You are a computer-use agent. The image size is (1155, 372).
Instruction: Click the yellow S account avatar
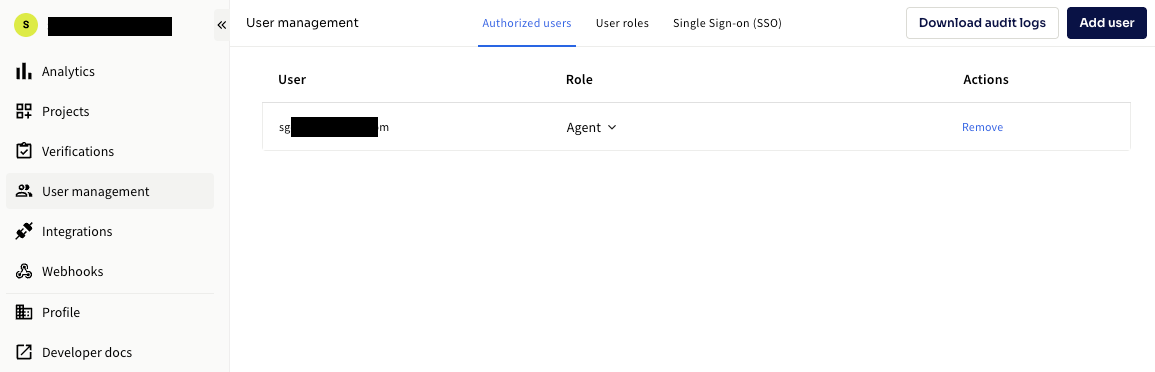27,25
